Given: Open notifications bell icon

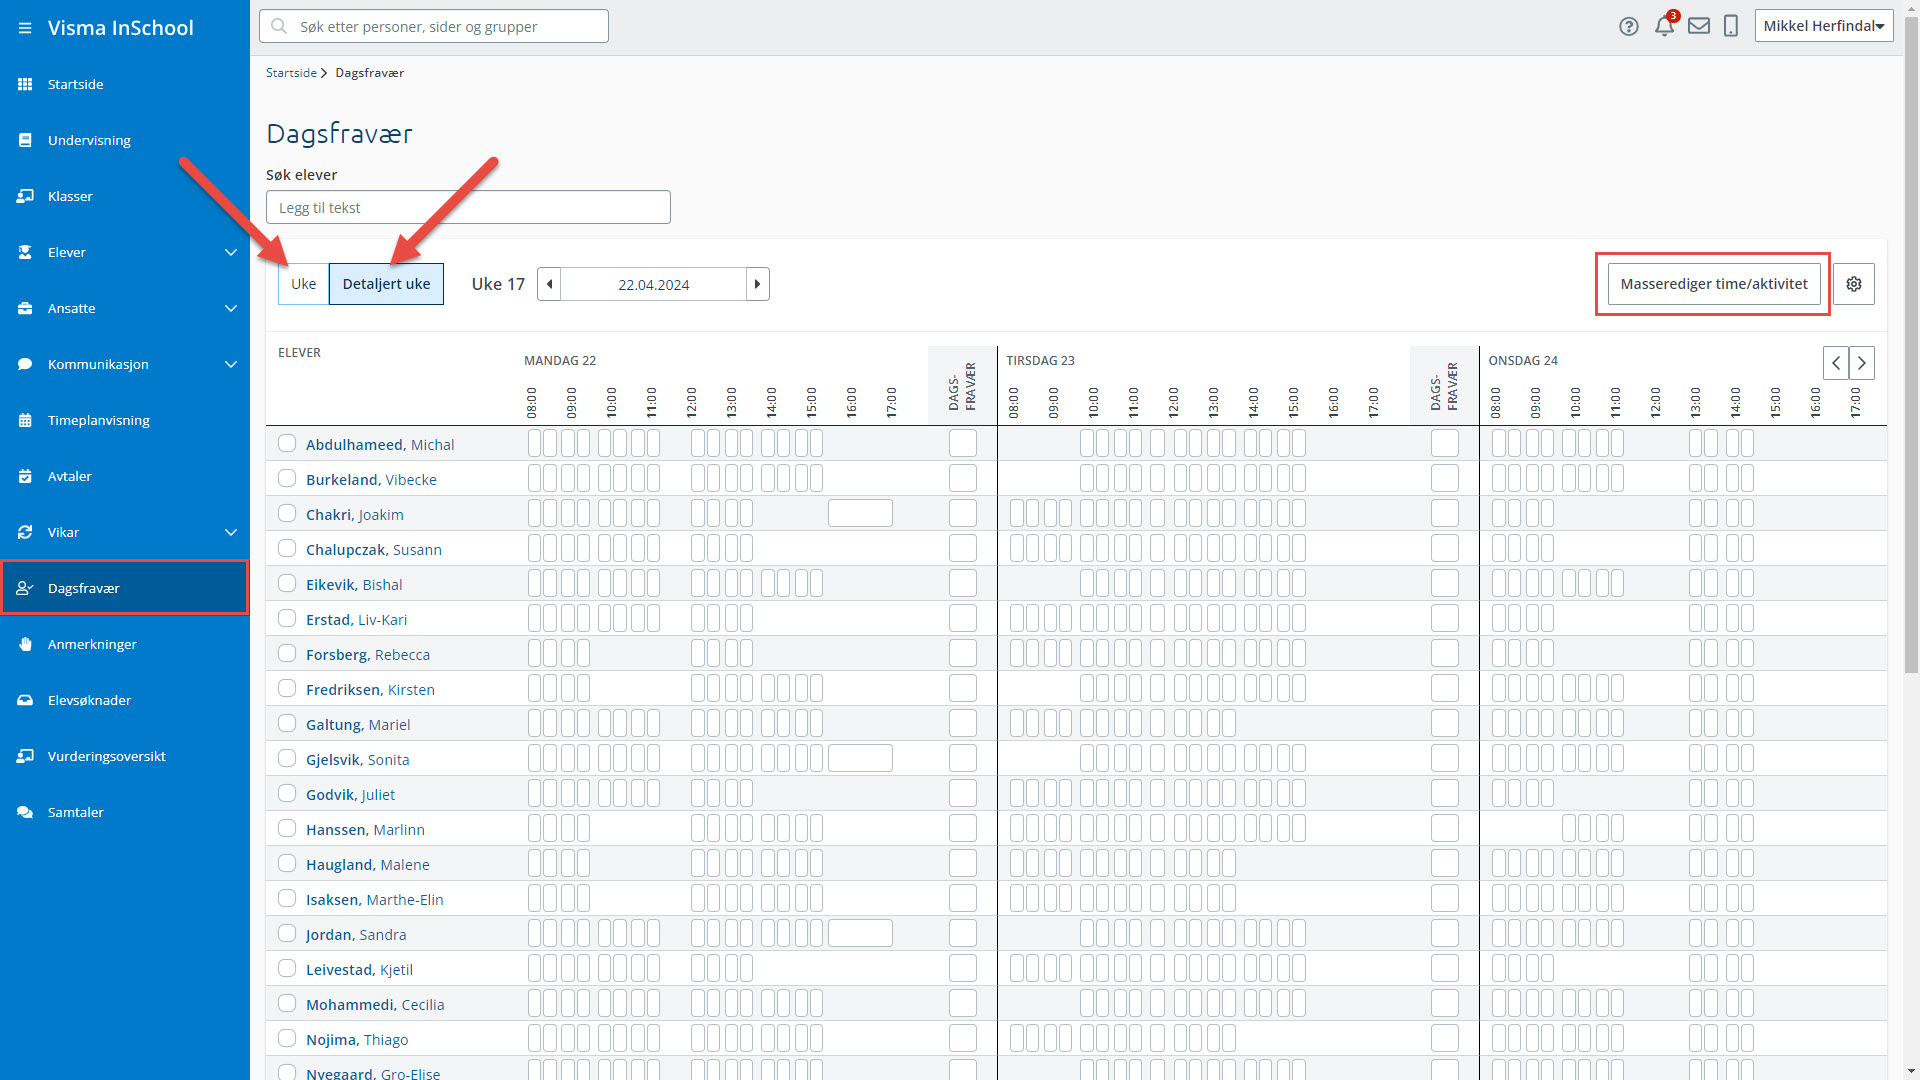Looking at the screenshot, I should click(x=1664, y=27).
